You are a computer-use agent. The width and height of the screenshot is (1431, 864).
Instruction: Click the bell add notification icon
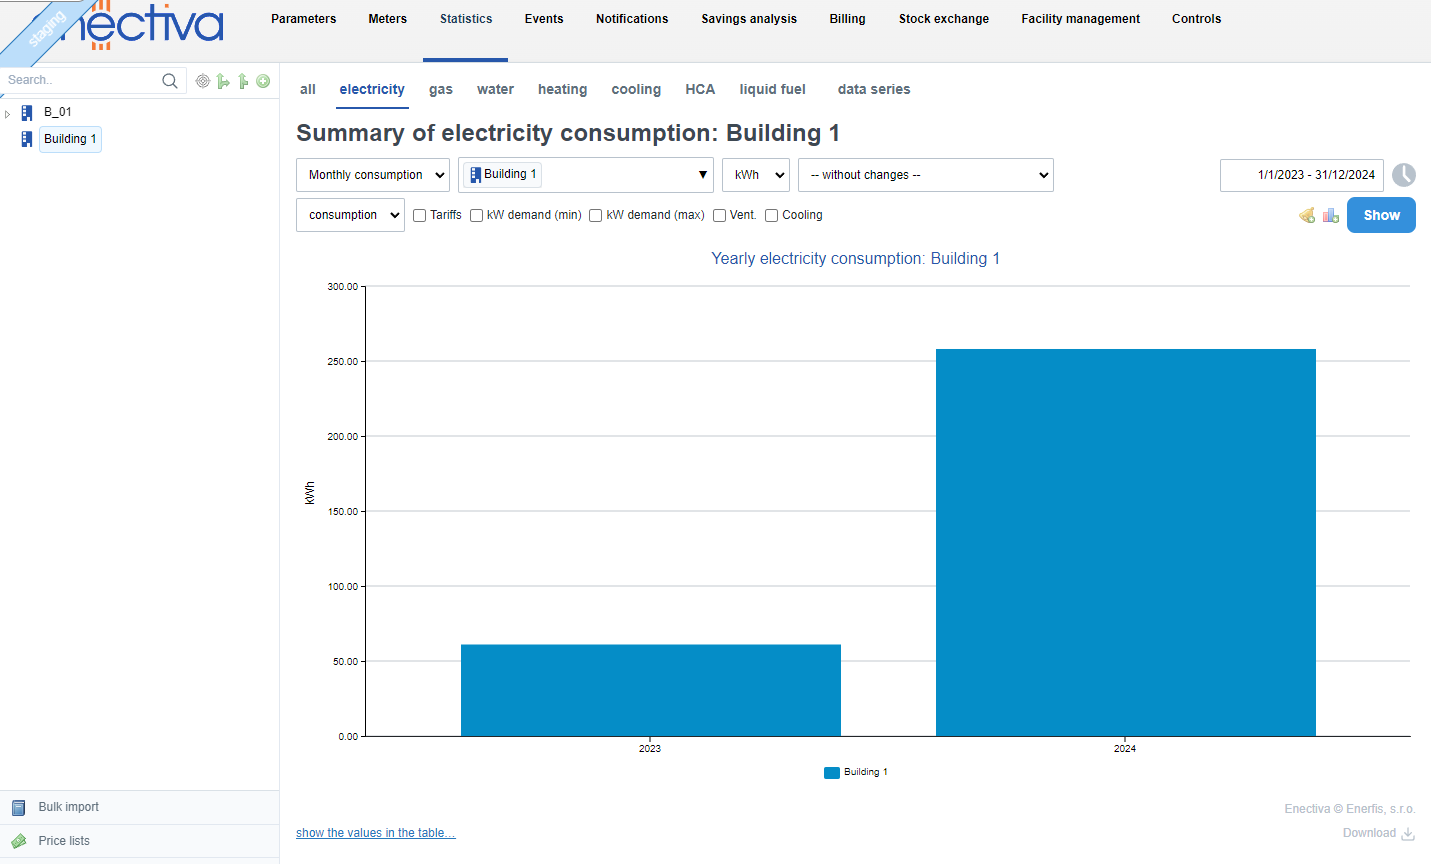click(x=1307, y=215)
